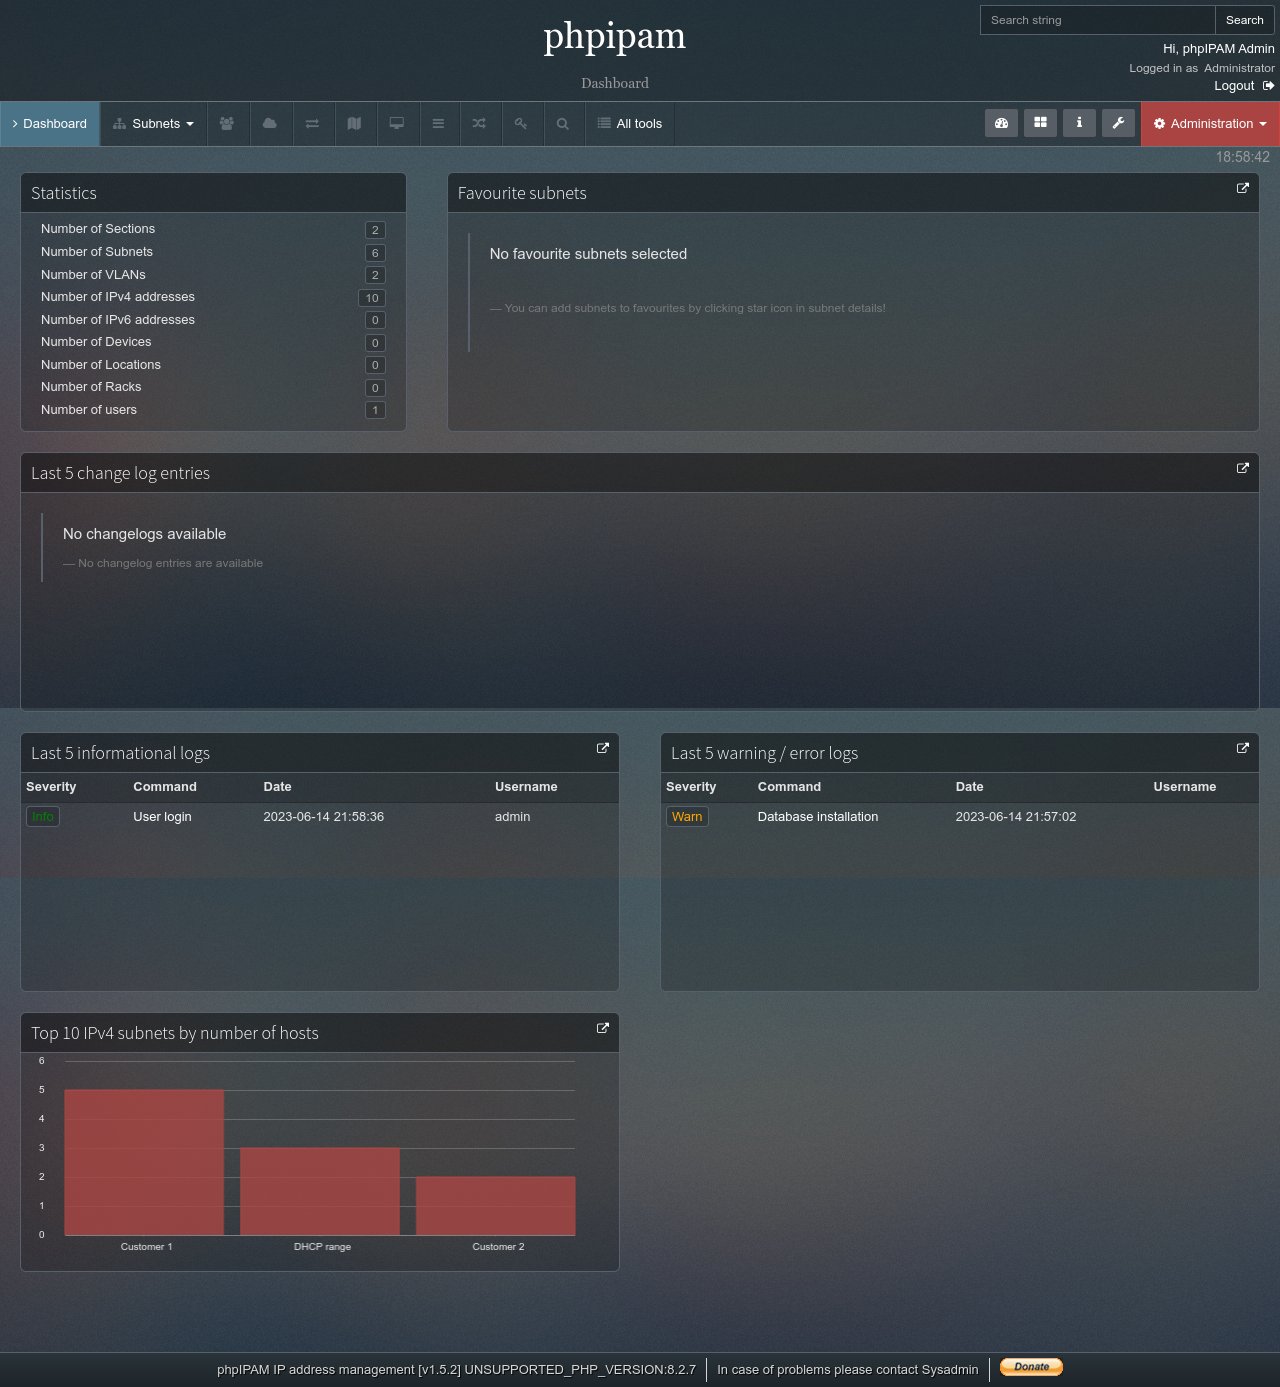Open the Devices monitor icon
This screenshot has width=1280, height=1387.
pos(397,124)
